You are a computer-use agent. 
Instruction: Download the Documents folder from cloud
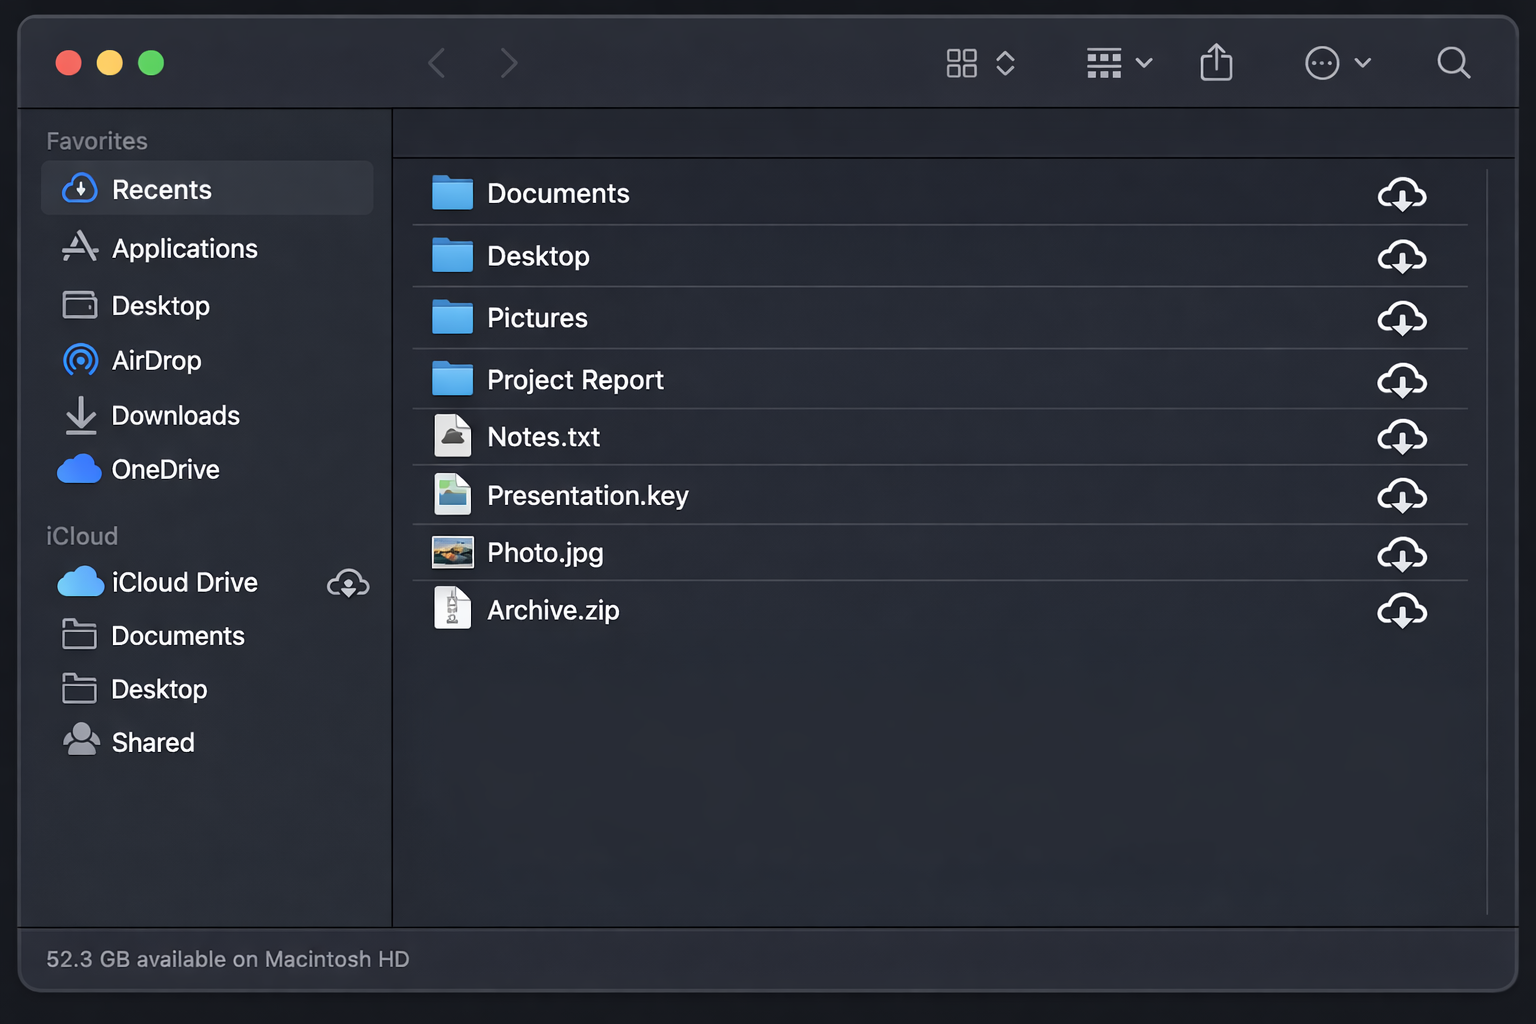pyautogui.click(x=1402, y=194)
